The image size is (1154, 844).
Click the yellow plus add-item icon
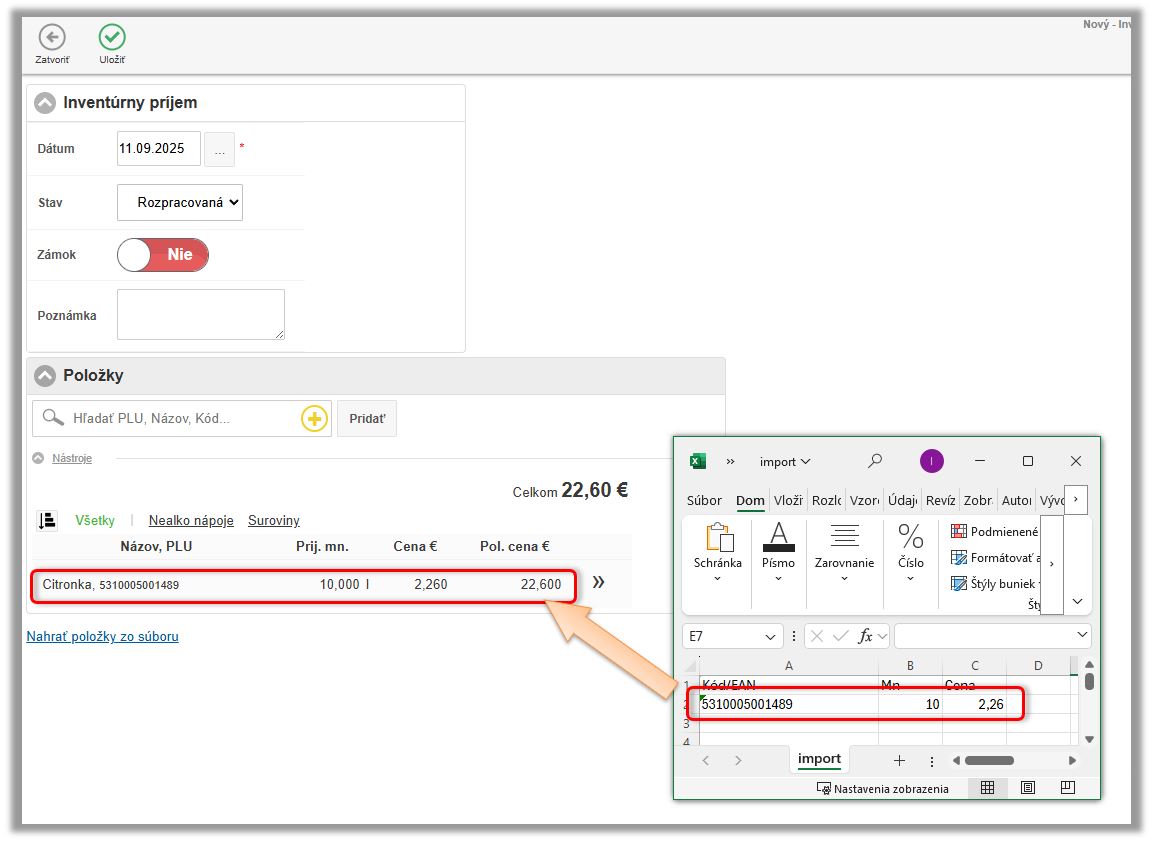(314, 419)
